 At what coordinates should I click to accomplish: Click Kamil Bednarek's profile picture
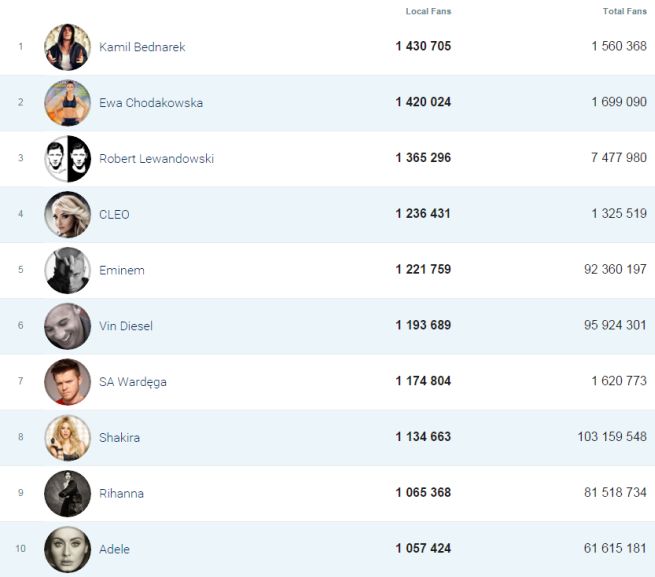[67, 47]
